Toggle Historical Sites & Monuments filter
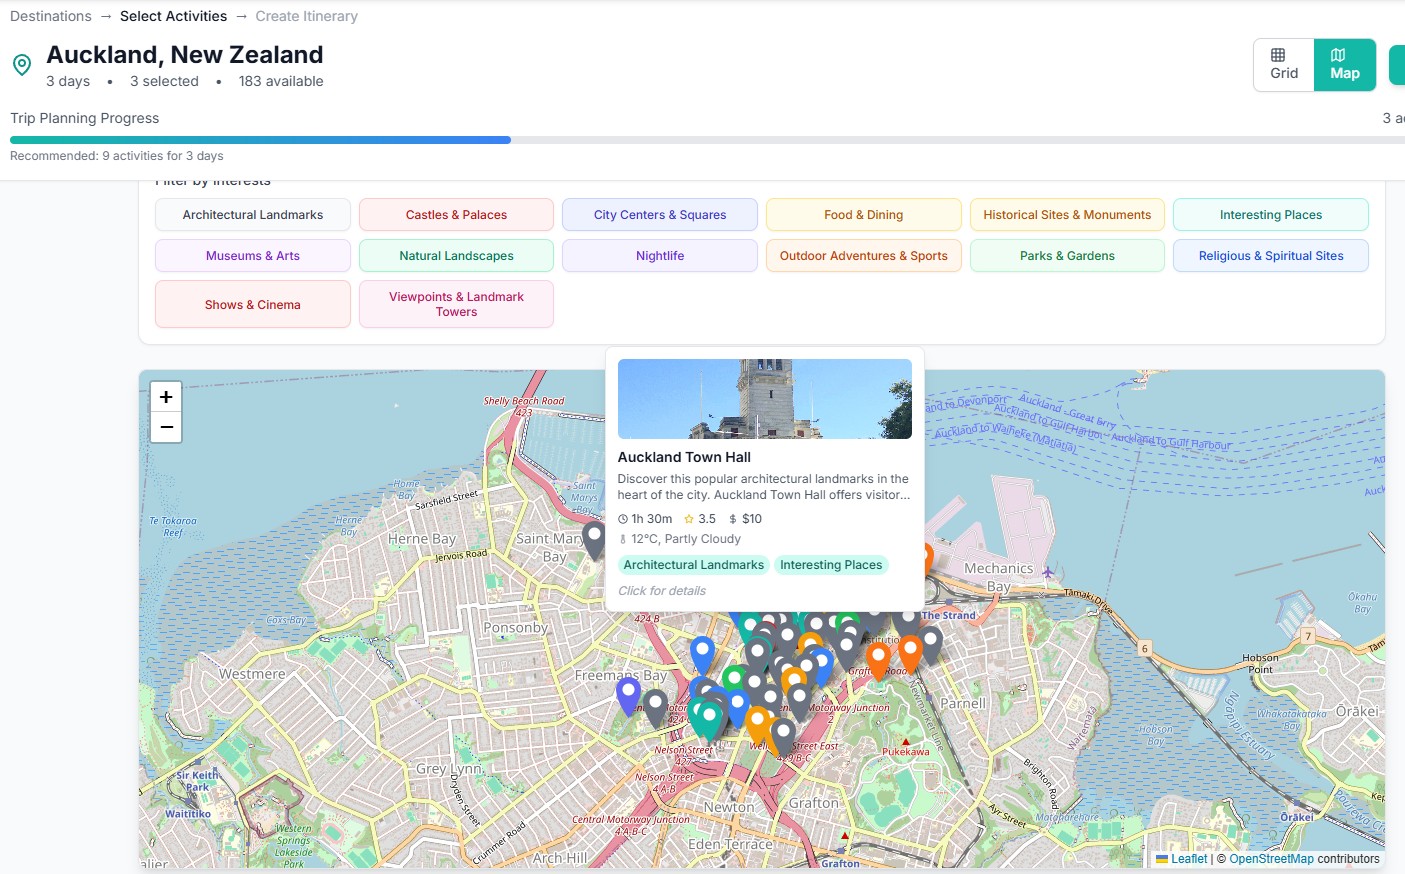The image size is (1405, 874). point(1067,215)
